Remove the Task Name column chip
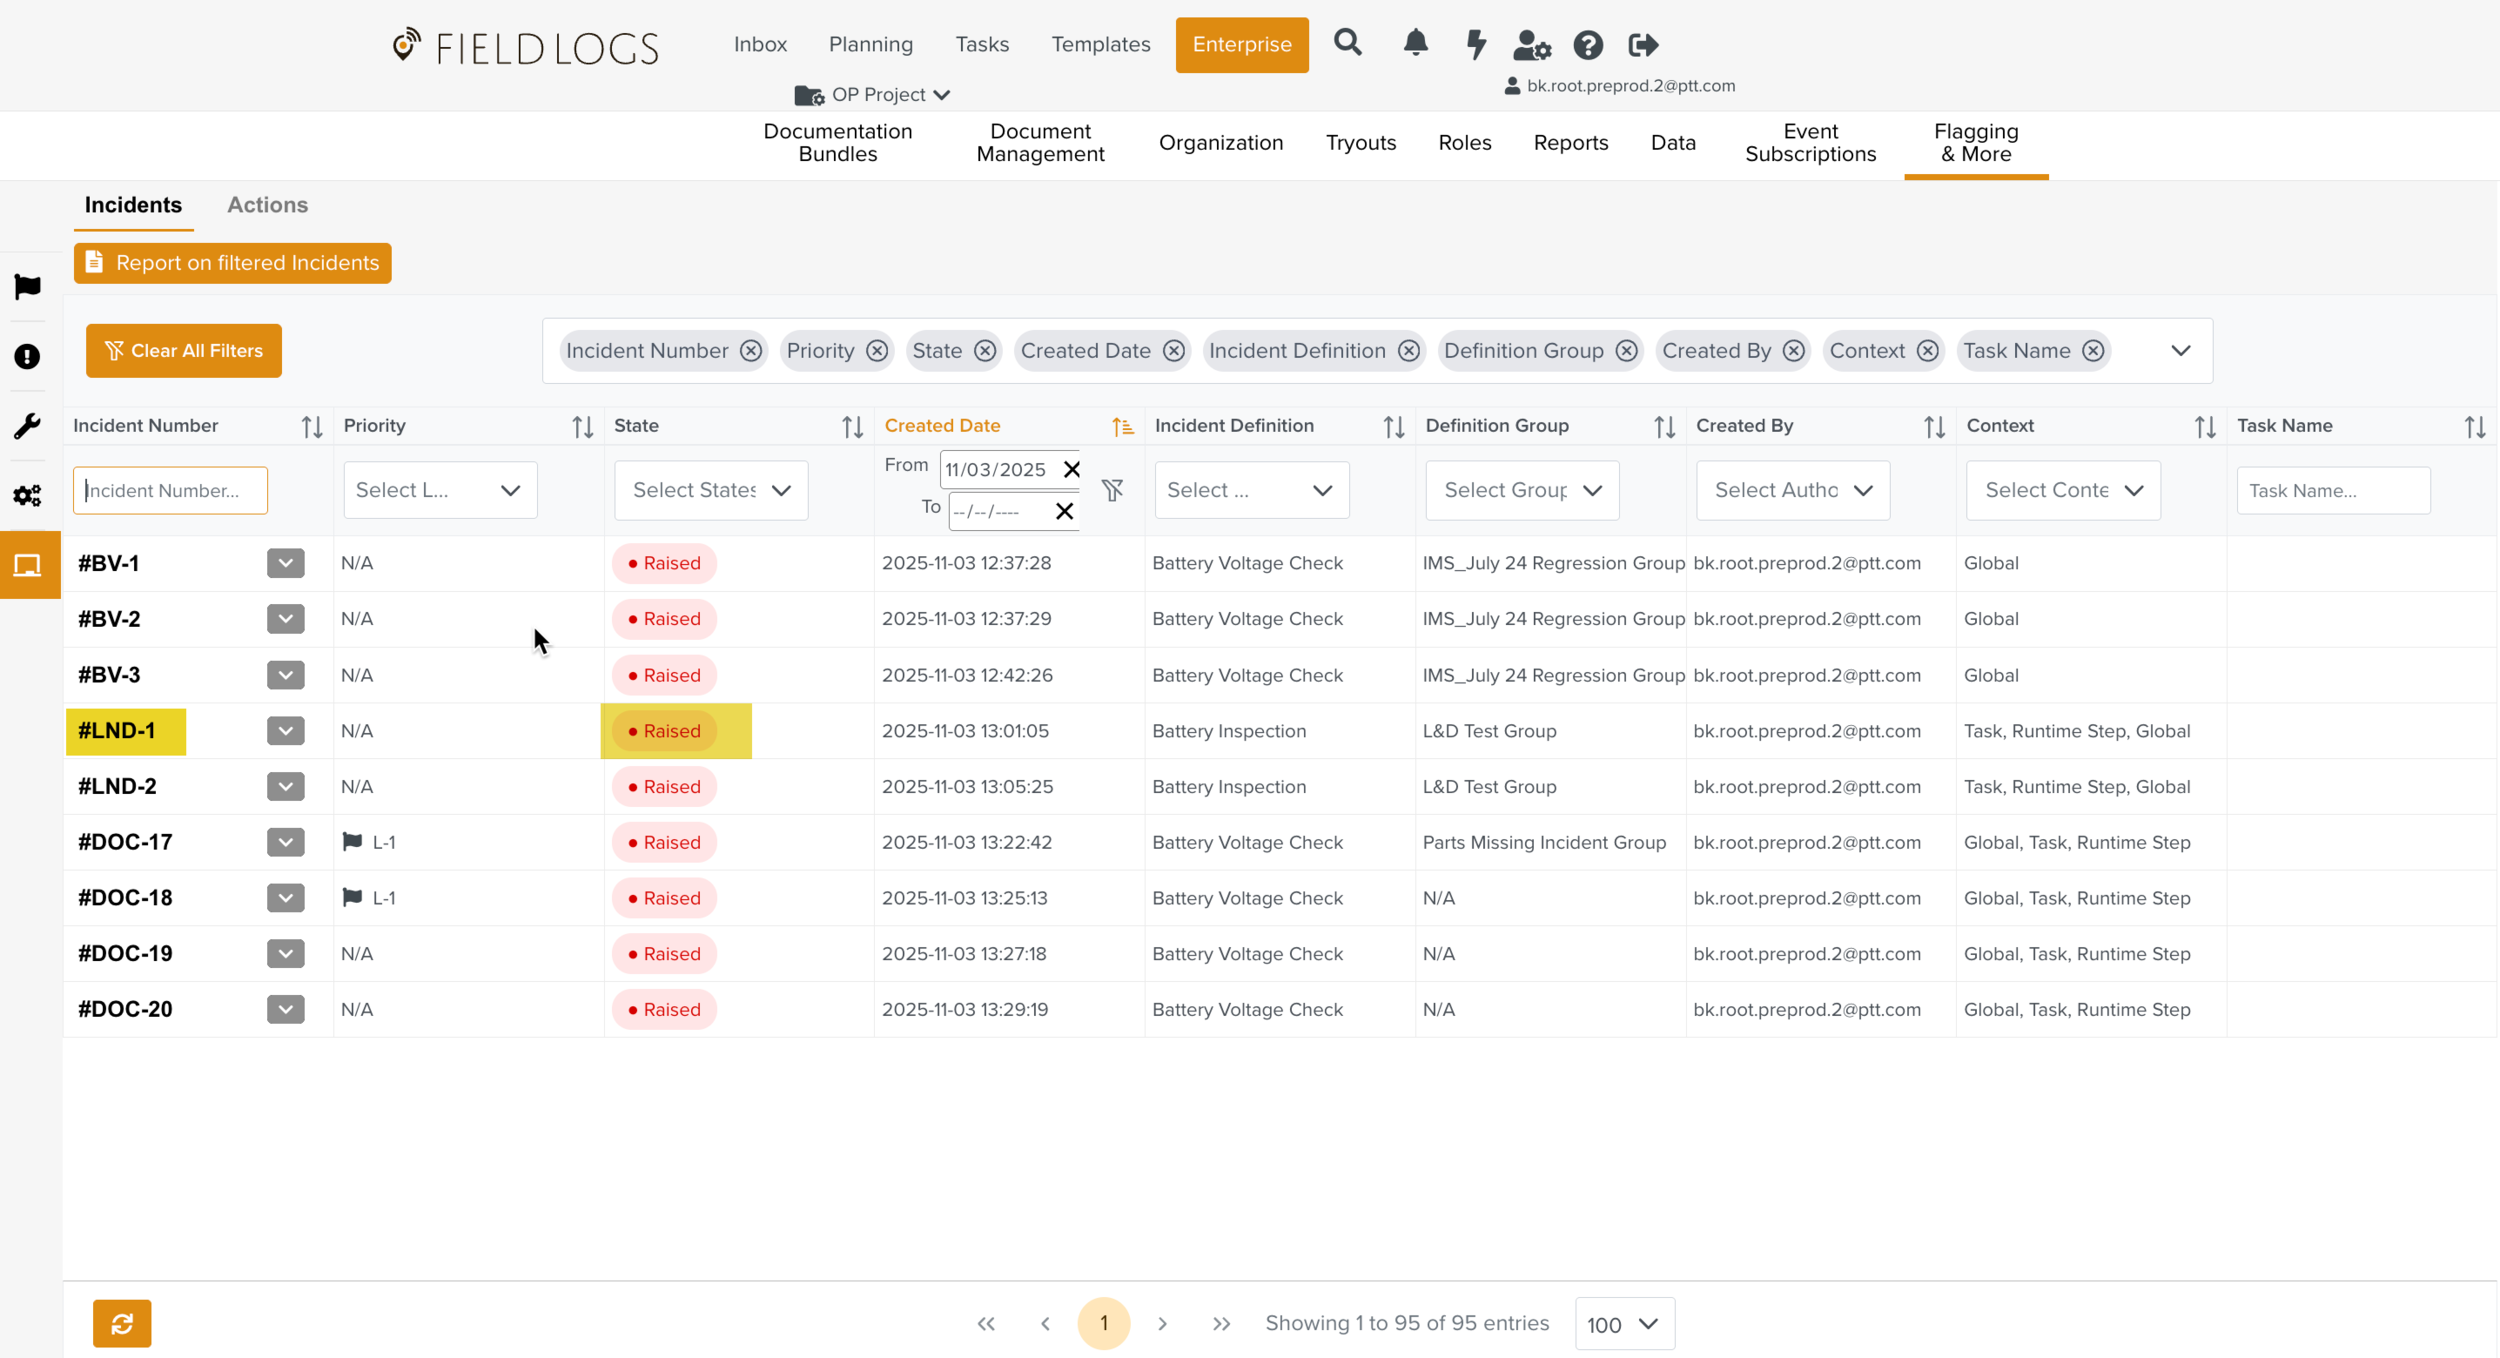Screen dimensions: 2500x1358 click(2093, 351)
